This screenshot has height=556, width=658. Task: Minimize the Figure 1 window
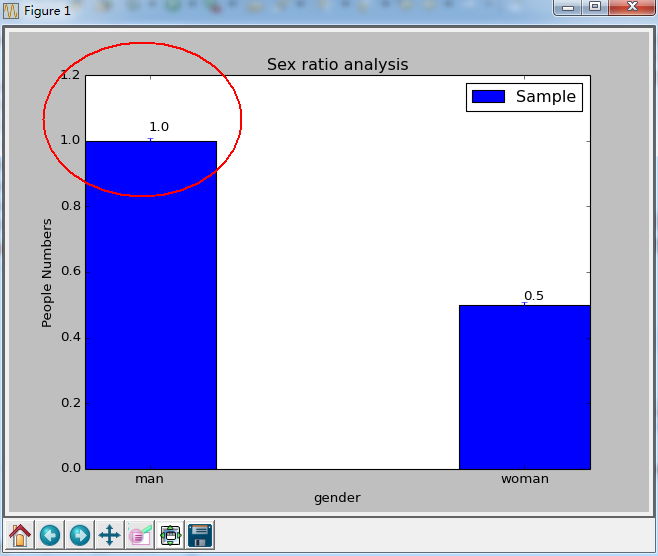tap(568, 7)
